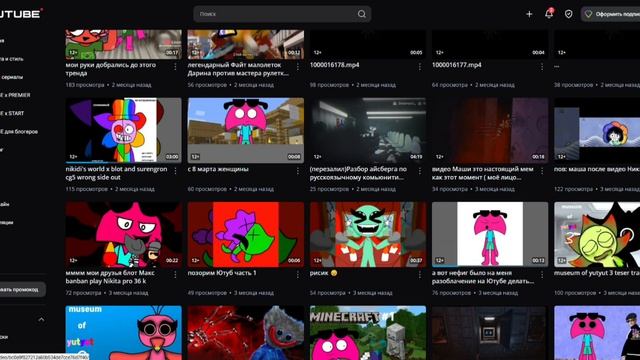Open the 'с 8 марта женщины' Minecraft thumbnail
This screenshot has width=640, height=360.
[x=246, y=130]
